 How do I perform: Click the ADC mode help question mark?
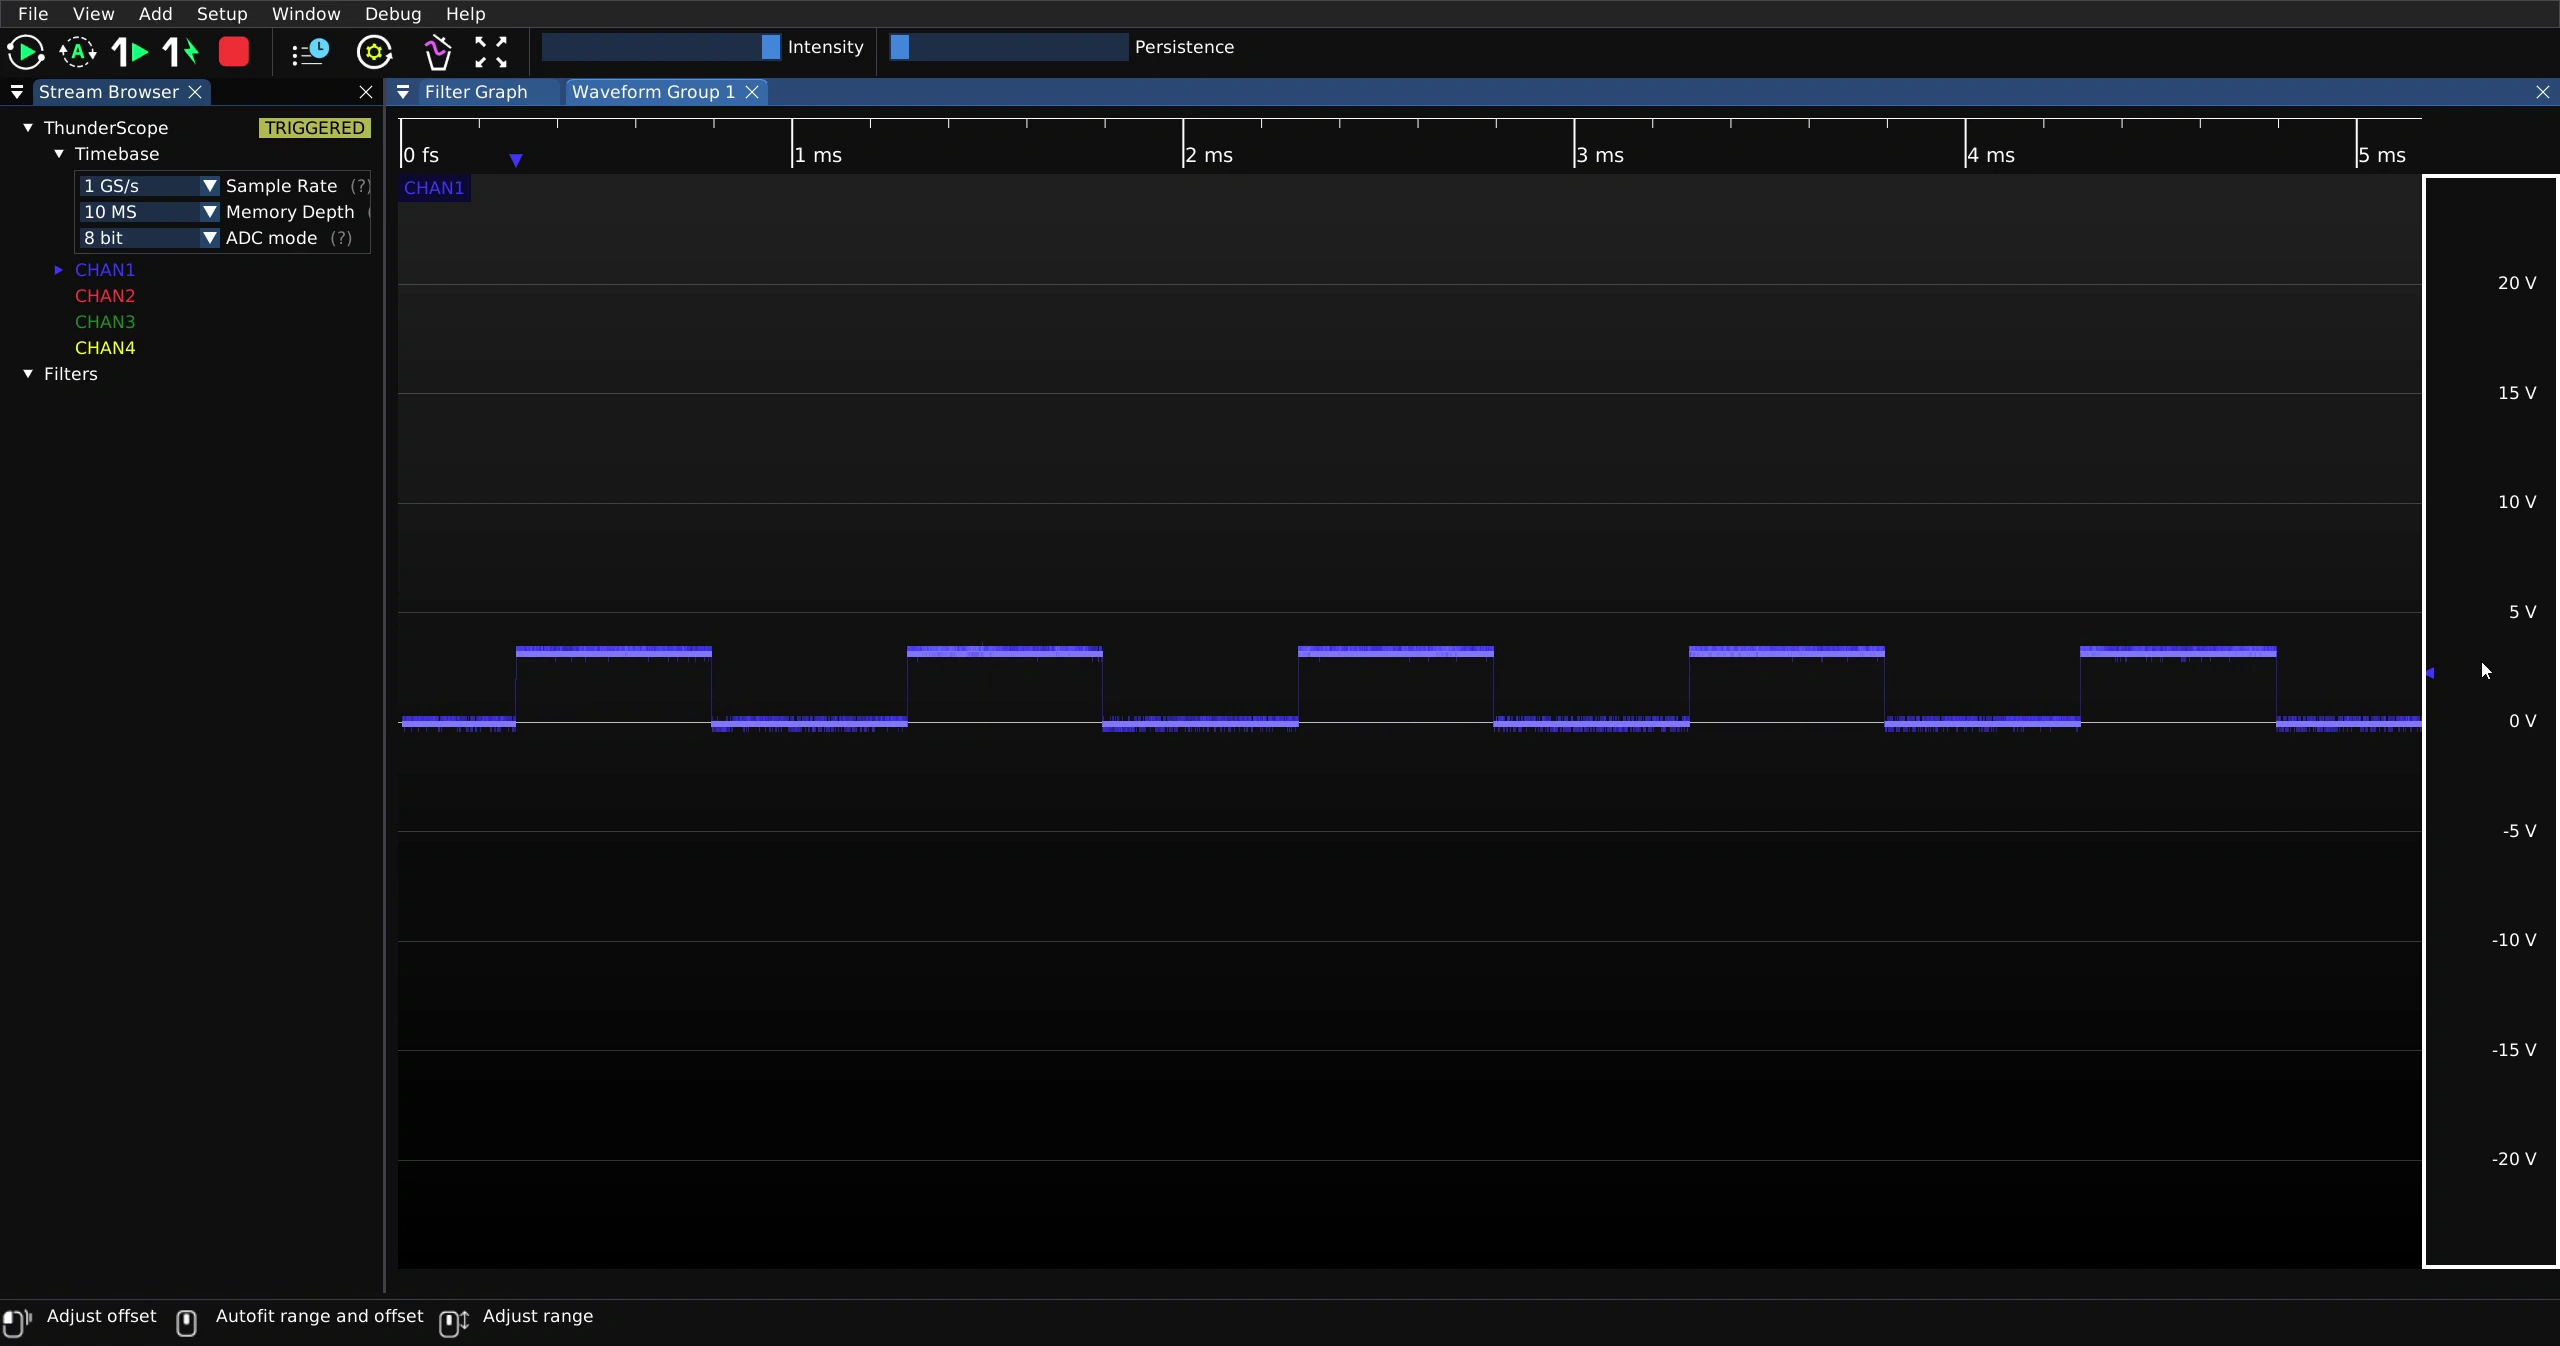pos(342,238)
